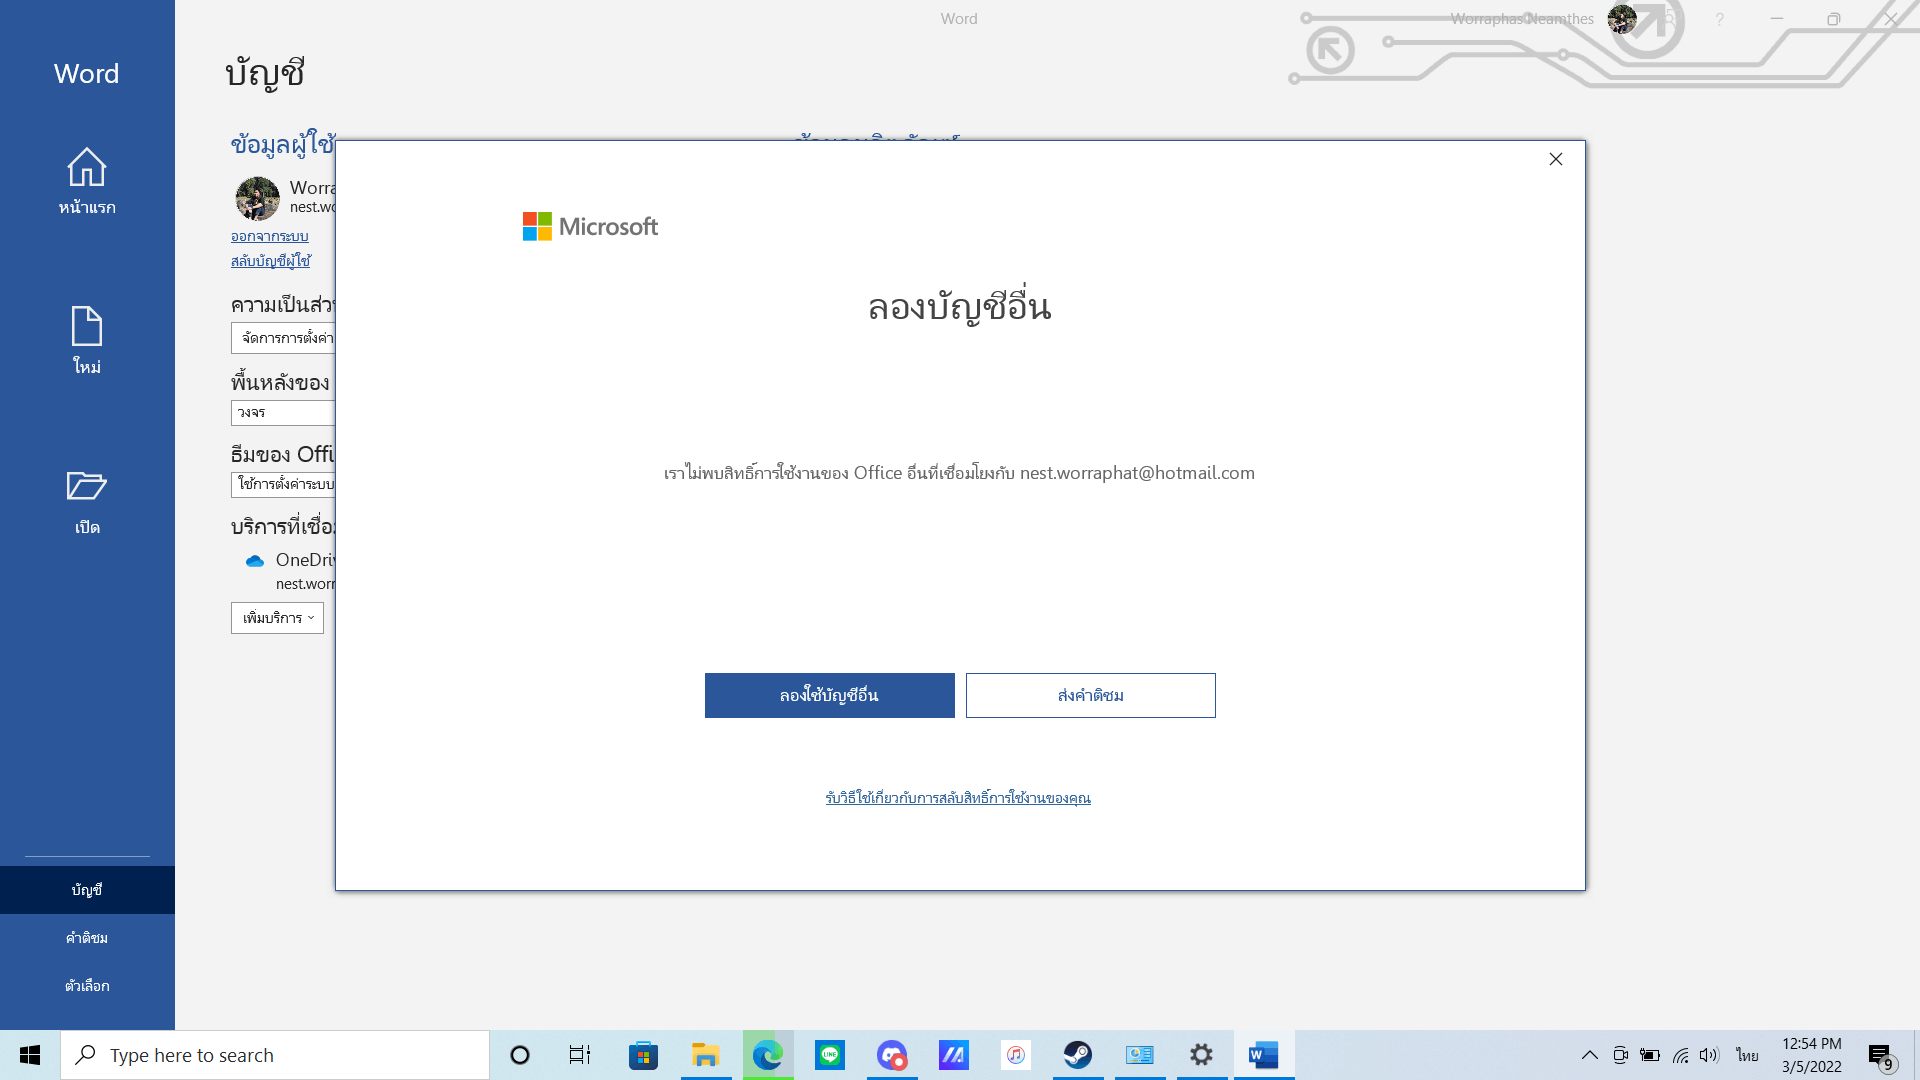This screenshot has height=1080, width=1920.
Task: Open the Home (หน้าแรก) page in Word sidebar
Action: 87,181
